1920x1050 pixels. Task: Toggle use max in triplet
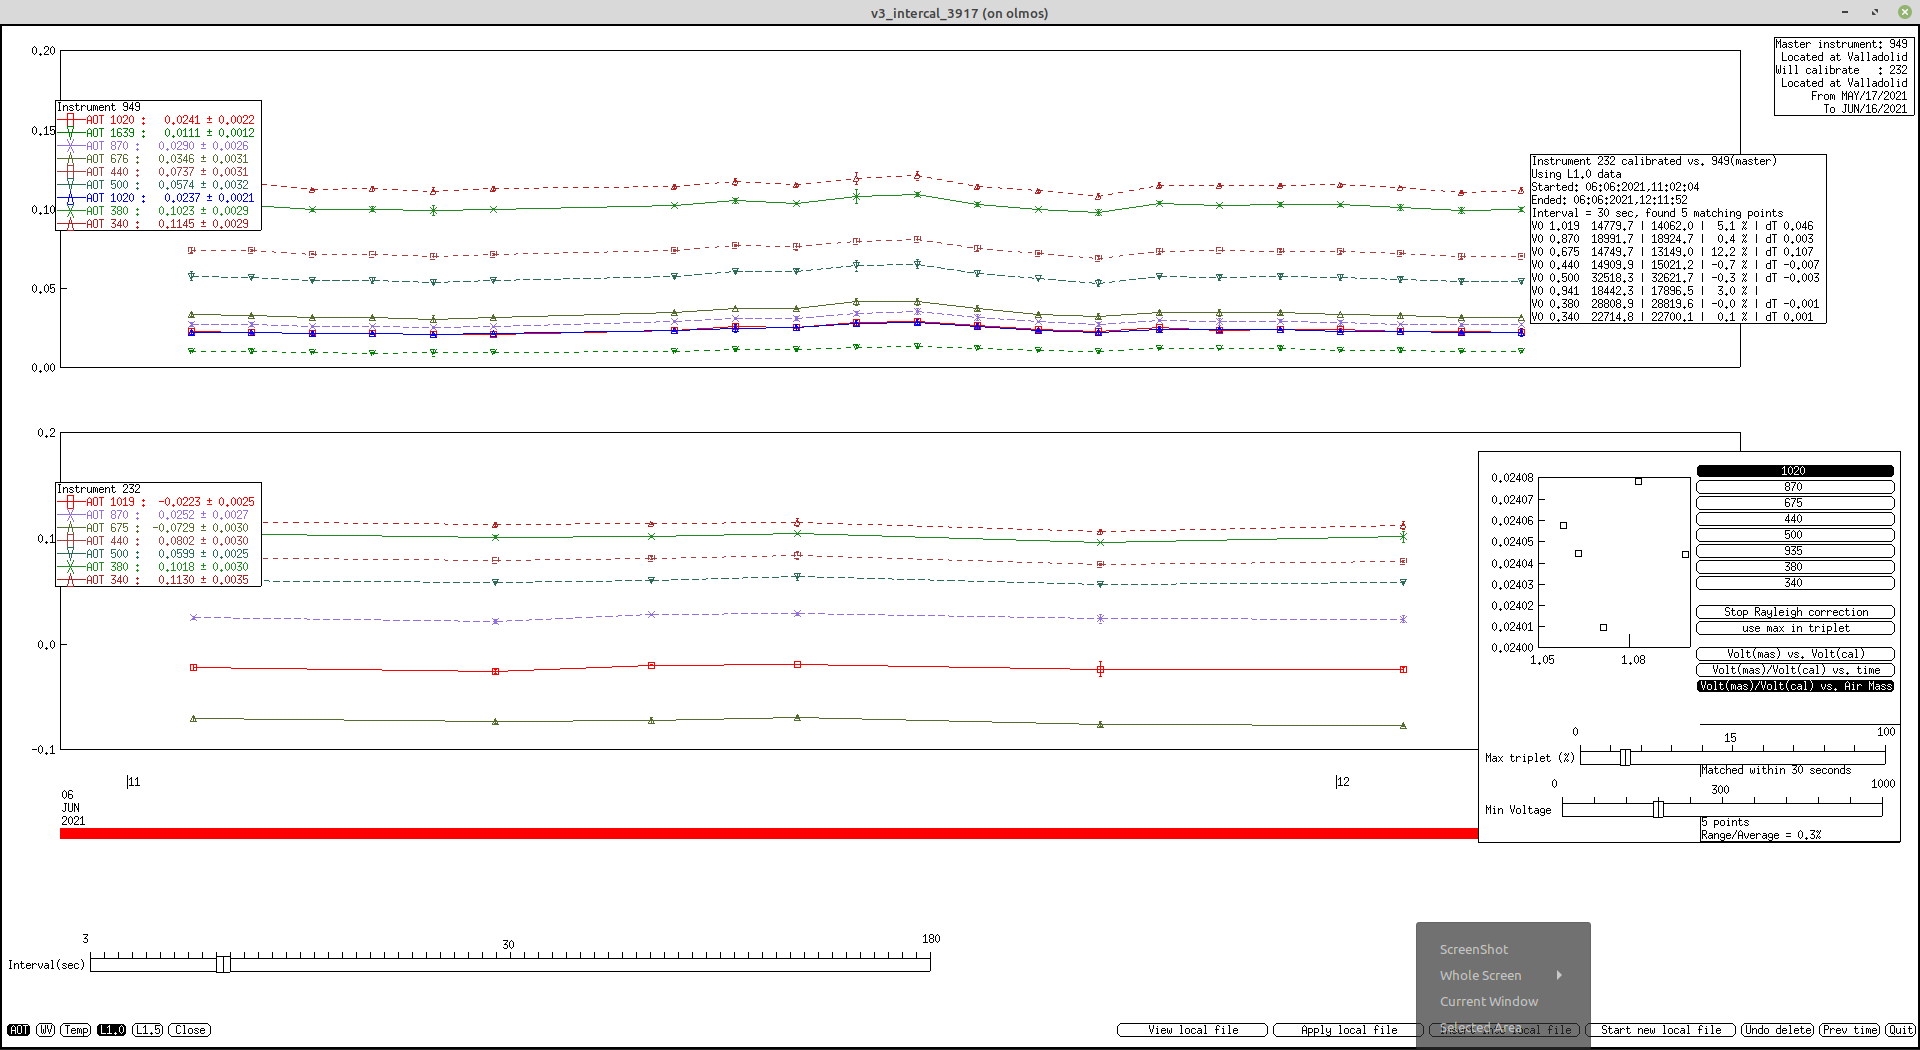click(1795, 628)
